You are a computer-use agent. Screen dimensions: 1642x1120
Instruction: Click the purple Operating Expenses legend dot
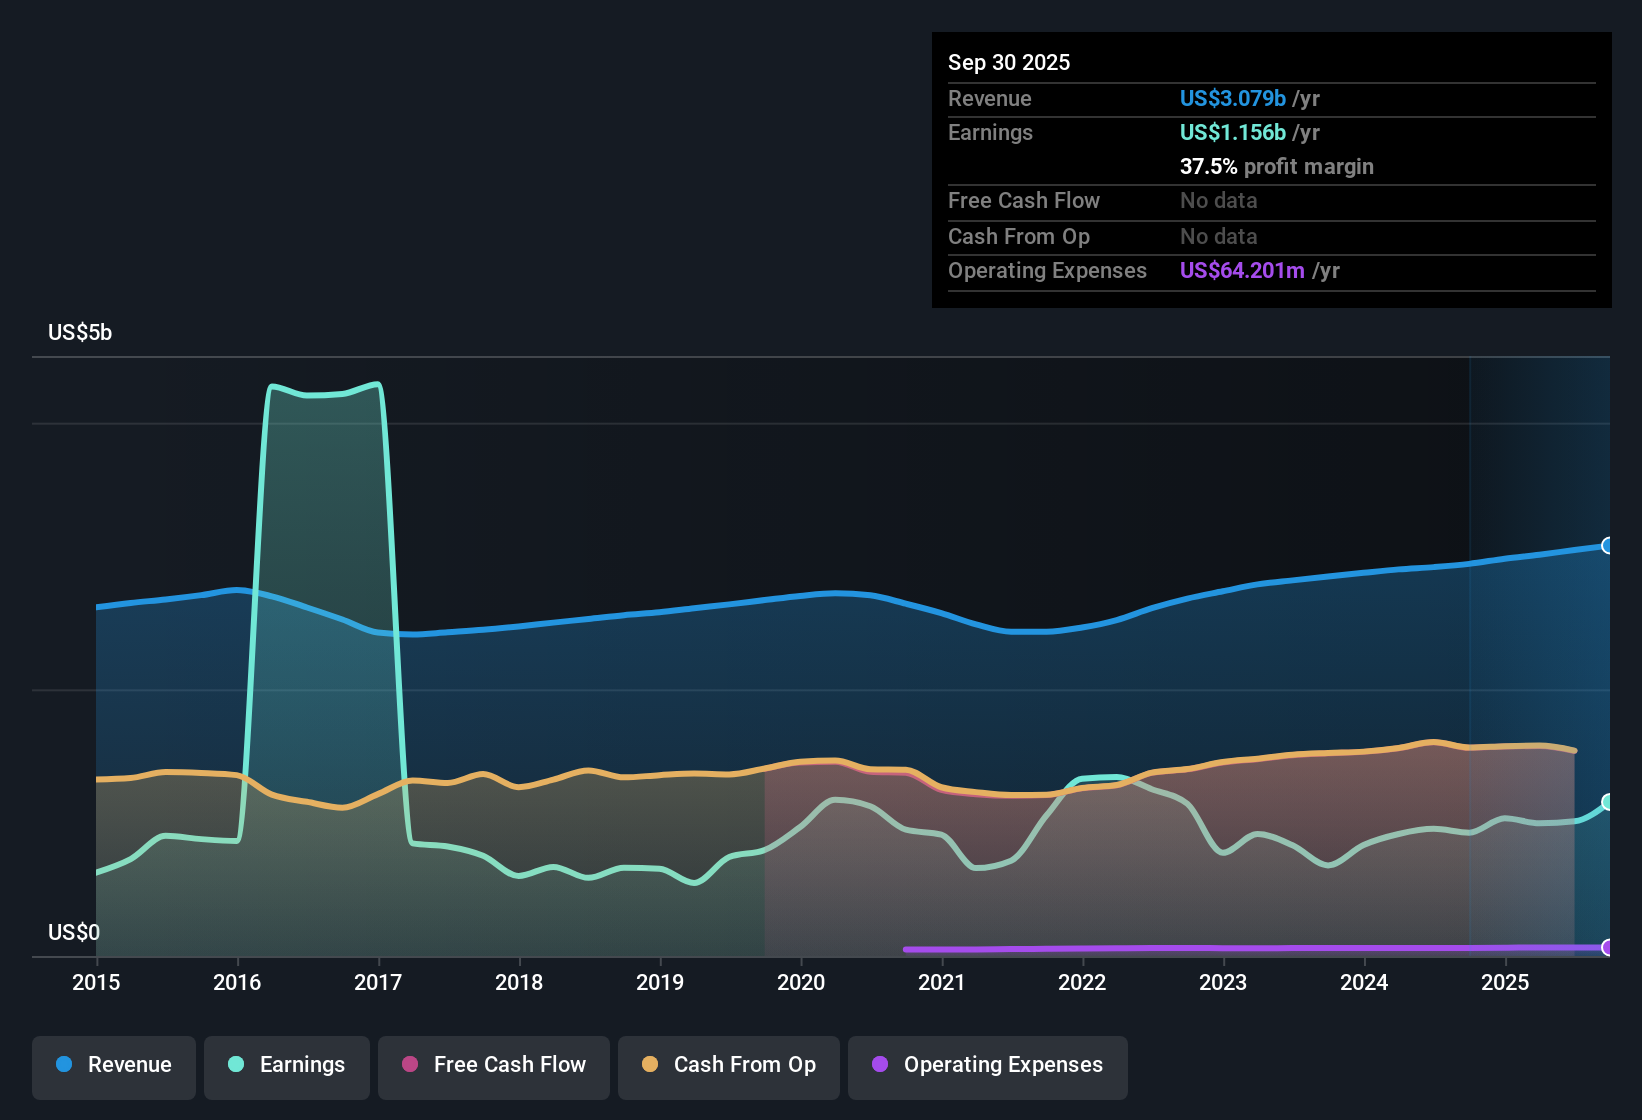879,1065
